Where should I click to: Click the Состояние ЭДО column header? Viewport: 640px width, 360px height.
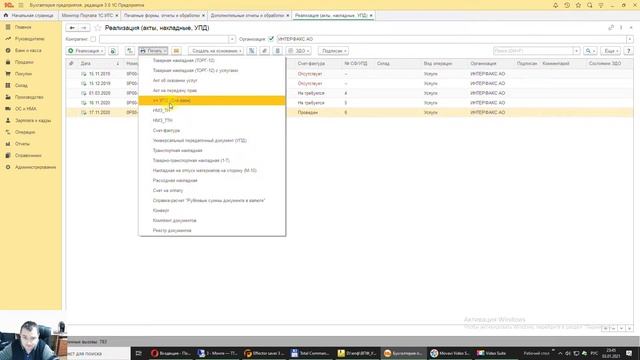604,64
